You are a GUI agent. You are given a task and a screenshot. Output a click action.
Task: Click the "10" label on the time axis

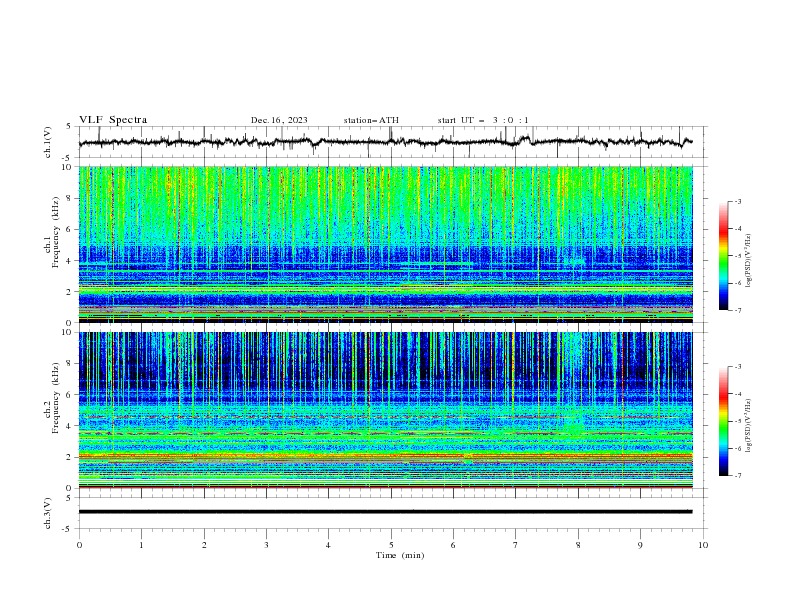703,545
